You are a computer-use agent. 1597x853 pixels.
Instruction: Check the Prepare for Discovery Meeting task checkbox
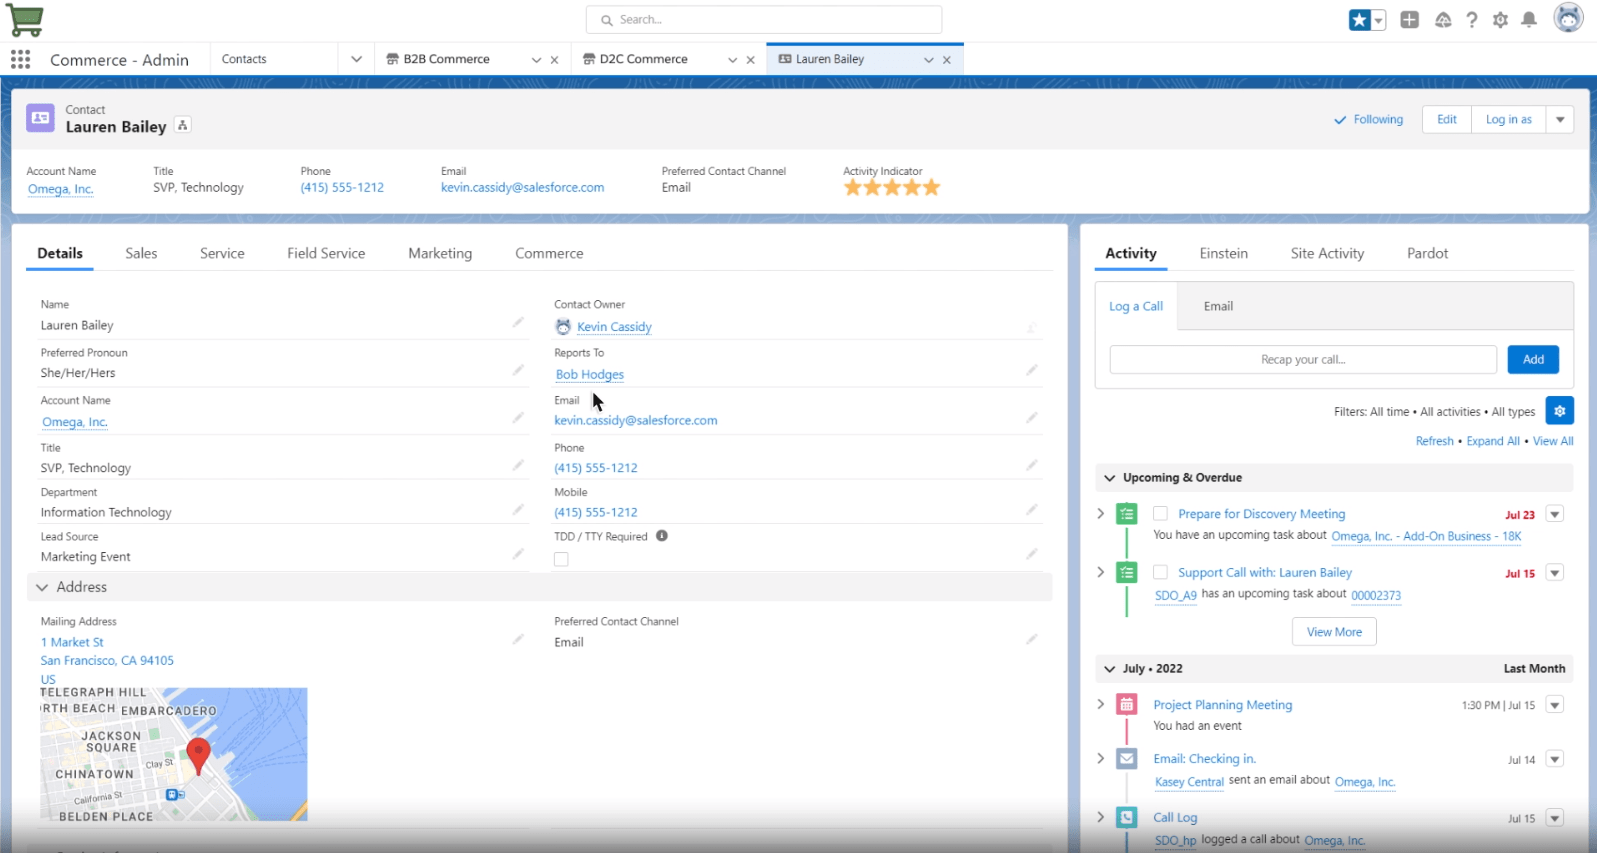[x=1160, y=514]
